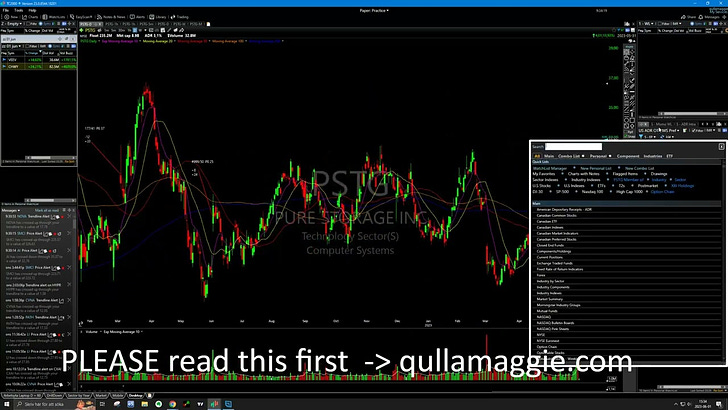This screenshot has width=728, height=410.
Task: Open Alerts from the toolbar
Action: pyautogui.click(x=137, y=17)
